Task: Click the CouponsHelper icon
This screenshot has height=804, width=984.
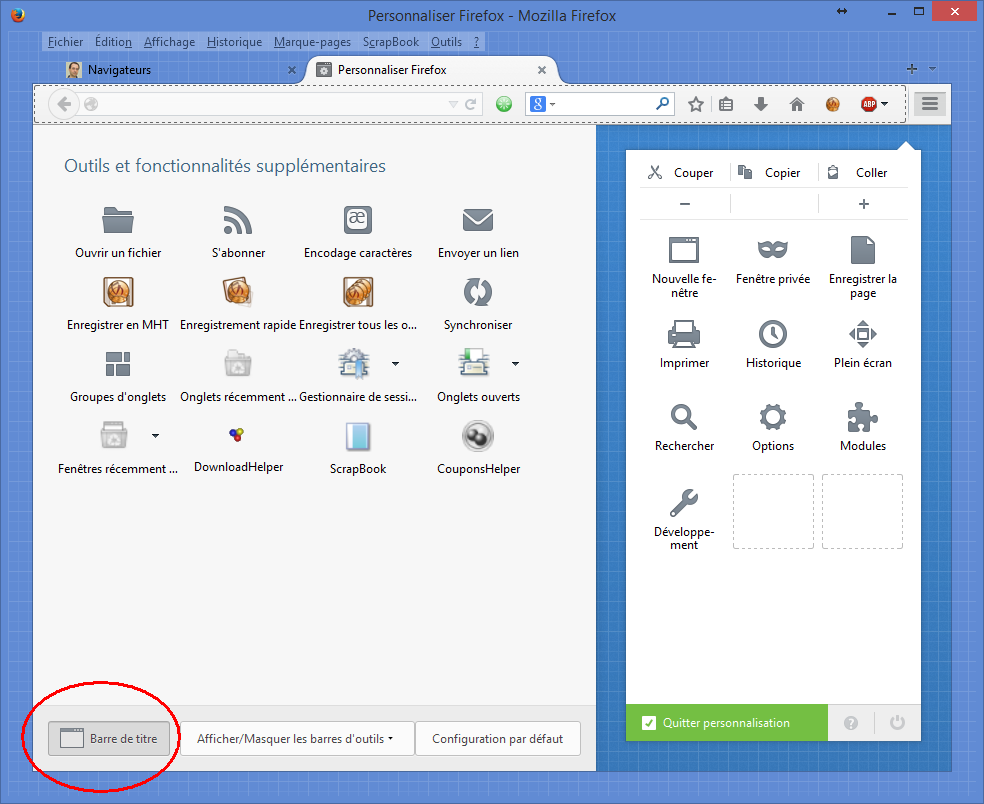Action: [x=478, y=436]
